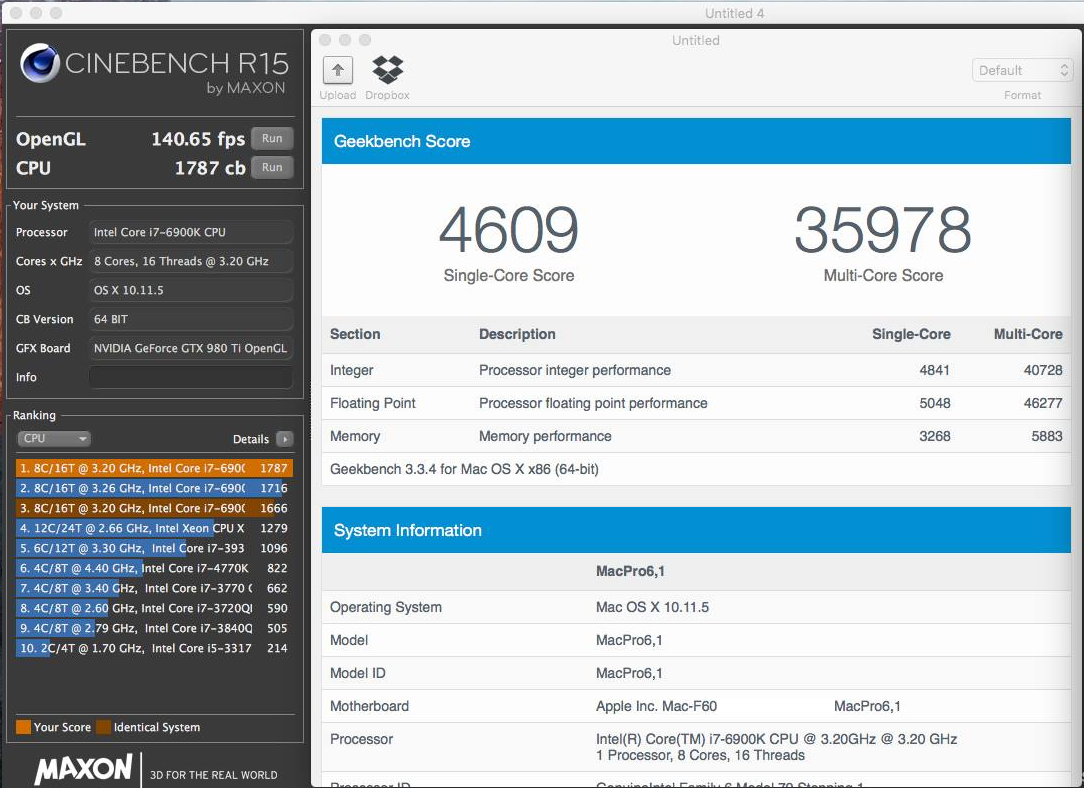The width and height of the screenshot is (1084, 788).
Task: Click the Integer row in score table
Action: (x=696, y=370)
